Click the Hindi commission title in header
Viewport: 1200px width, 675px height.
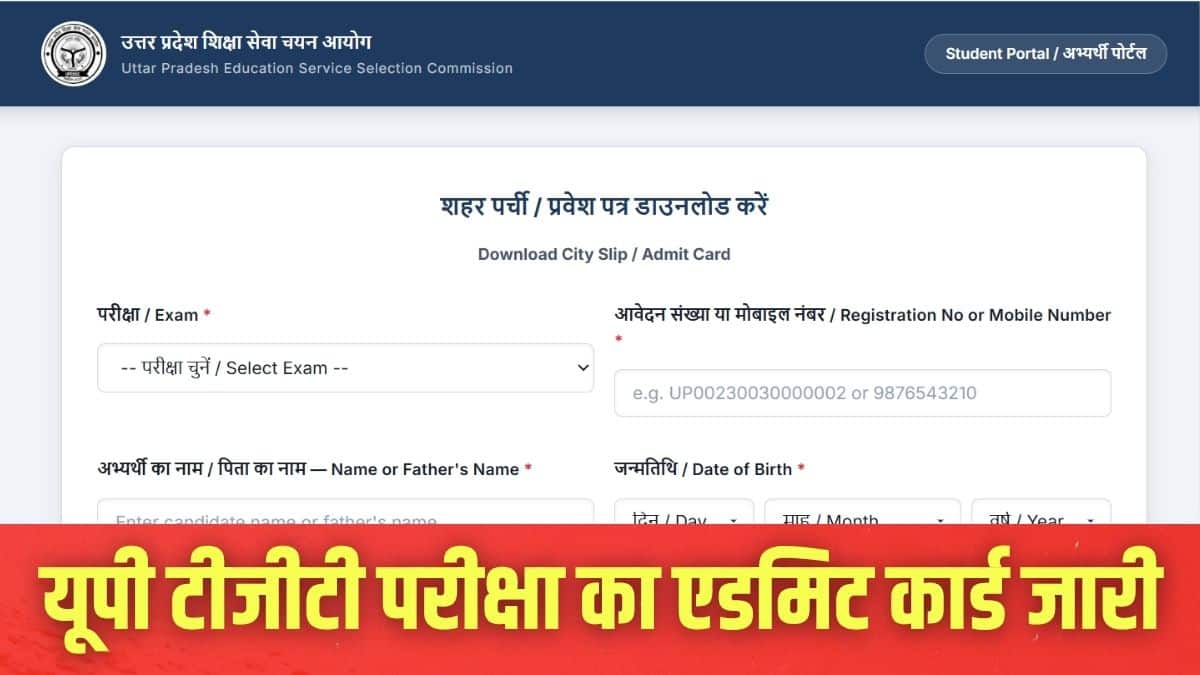pyautogui.click(x=246, y=42)
